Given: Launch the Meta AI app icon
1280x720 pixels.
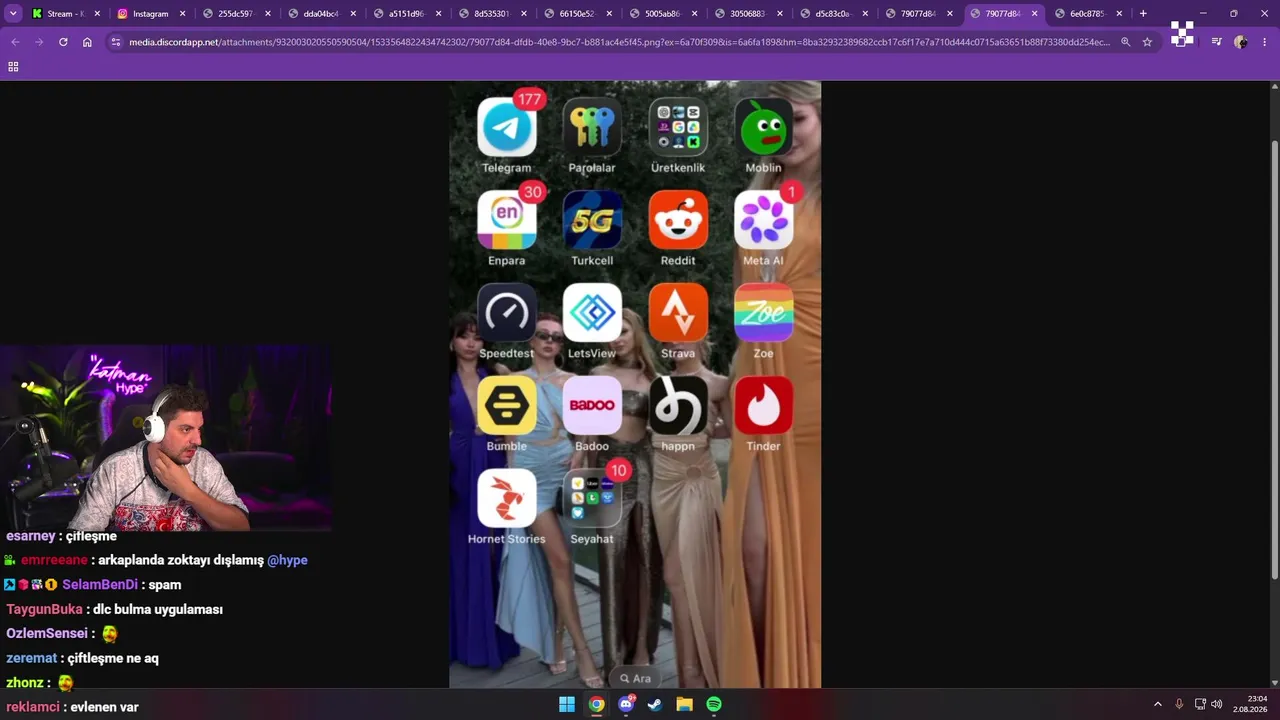Looking at the screenshot, I should [763, 220].
